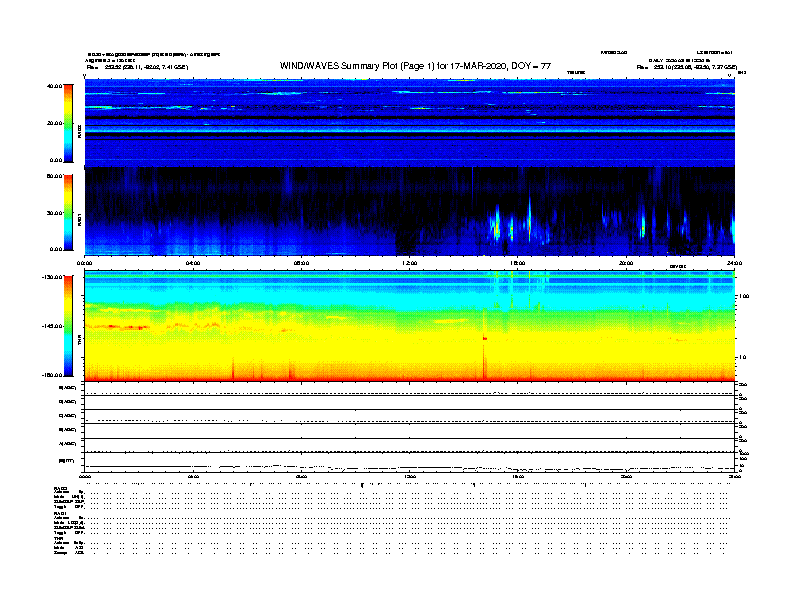Click the 16:00 tick under RAD1 spectrogram

[x=518, y=263]
